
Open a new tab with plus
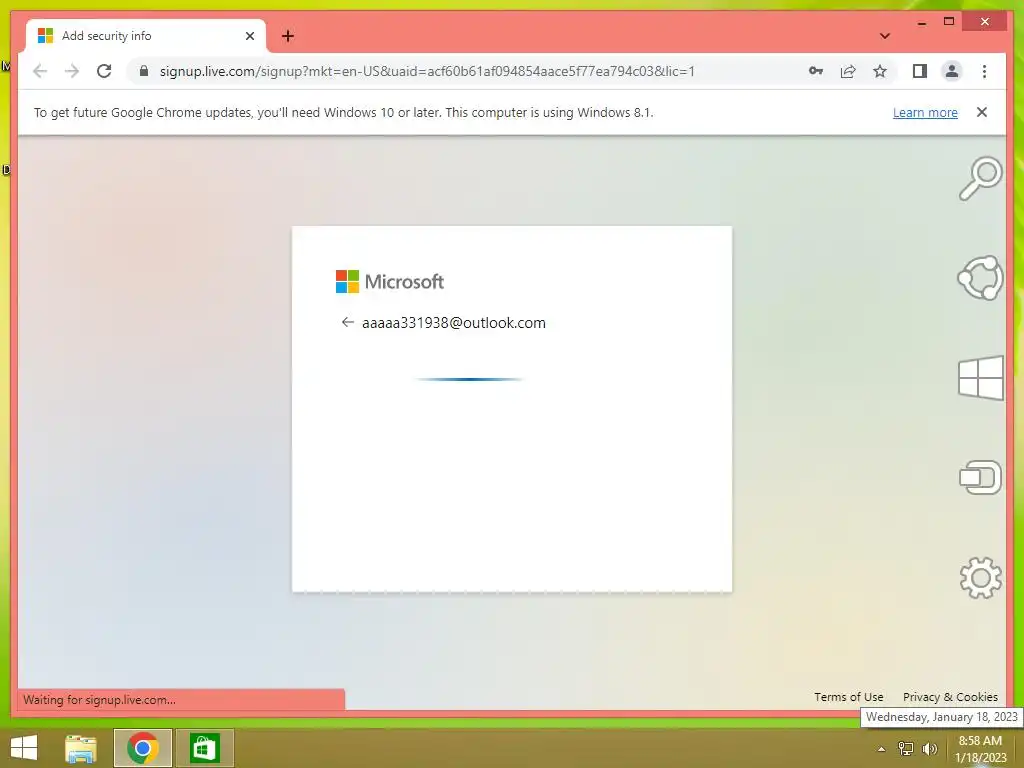click(287, 36)
